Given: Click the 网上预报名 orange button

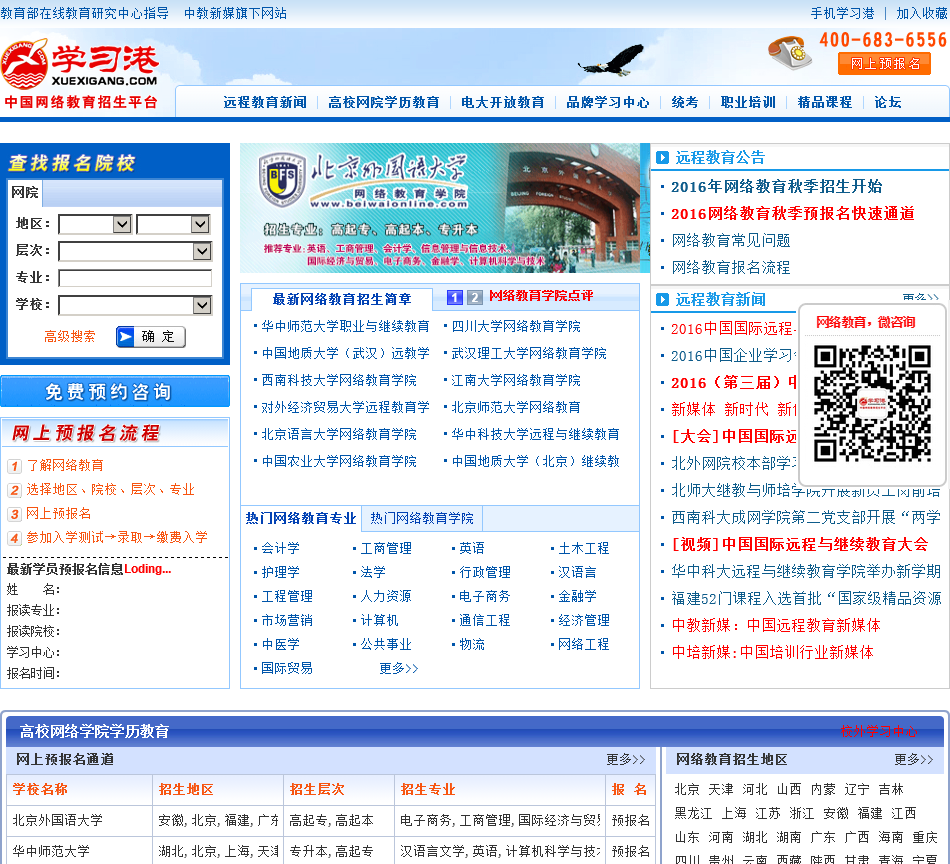Looking at the screenshot, I should pyautogui.click(x=884, y=64).
